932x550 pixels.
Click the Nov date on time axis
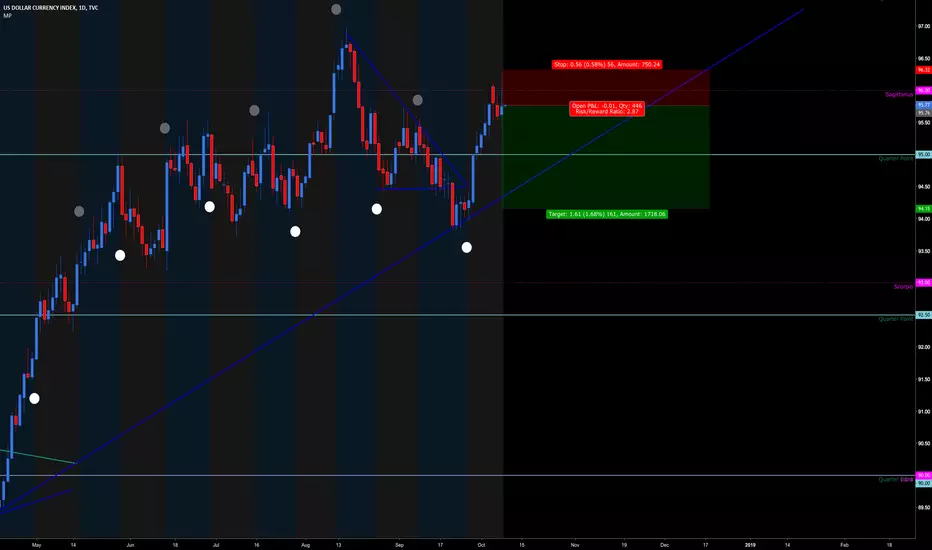[575, 545]
